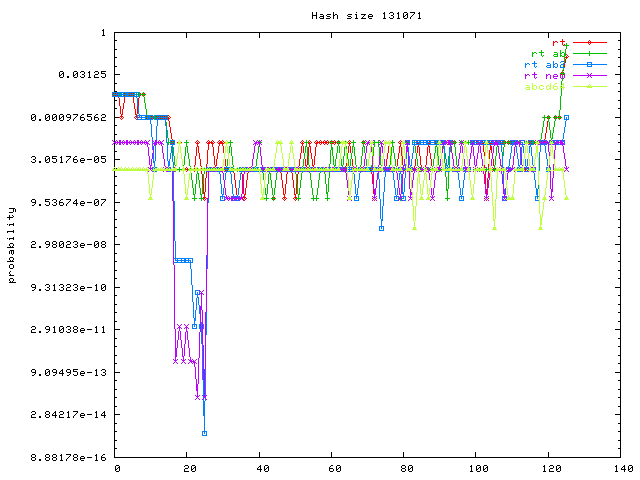Select the blue 'rt ab2' legend label
Screen dimensions: 640x480
pyautogui.click(x=545, y=65)
